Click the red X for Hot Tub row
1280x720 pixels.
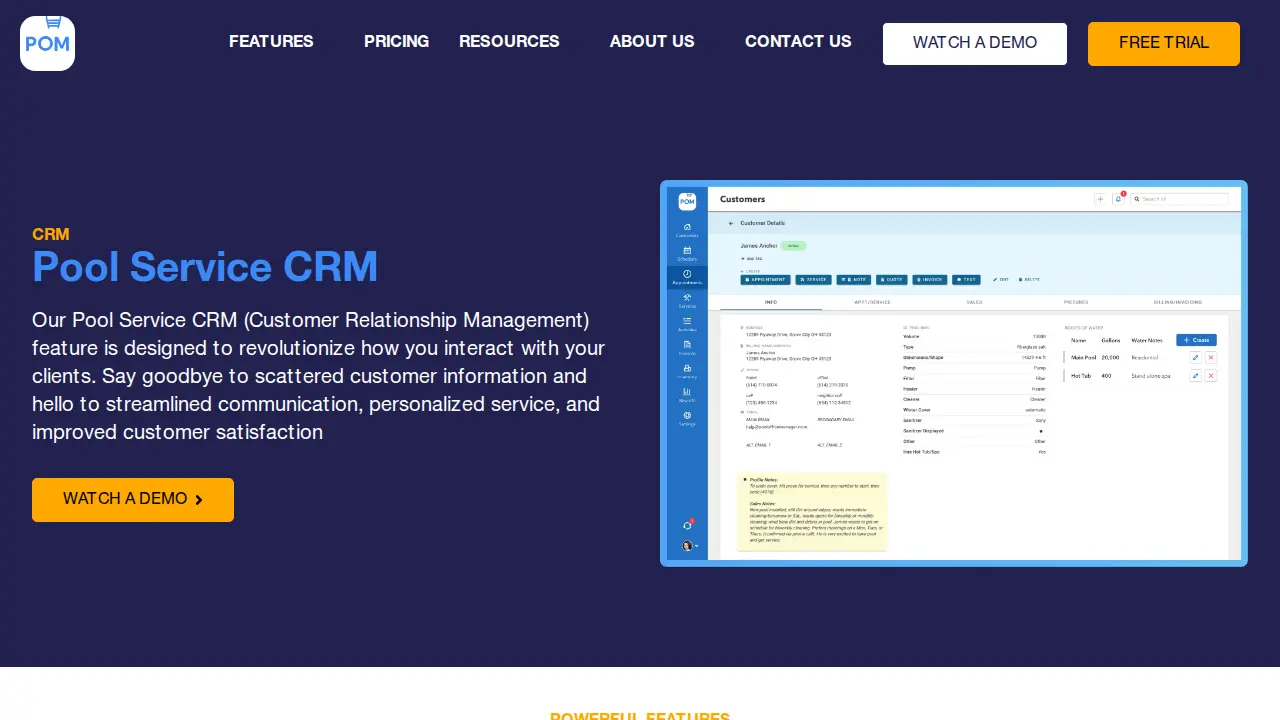[1211, 376]
